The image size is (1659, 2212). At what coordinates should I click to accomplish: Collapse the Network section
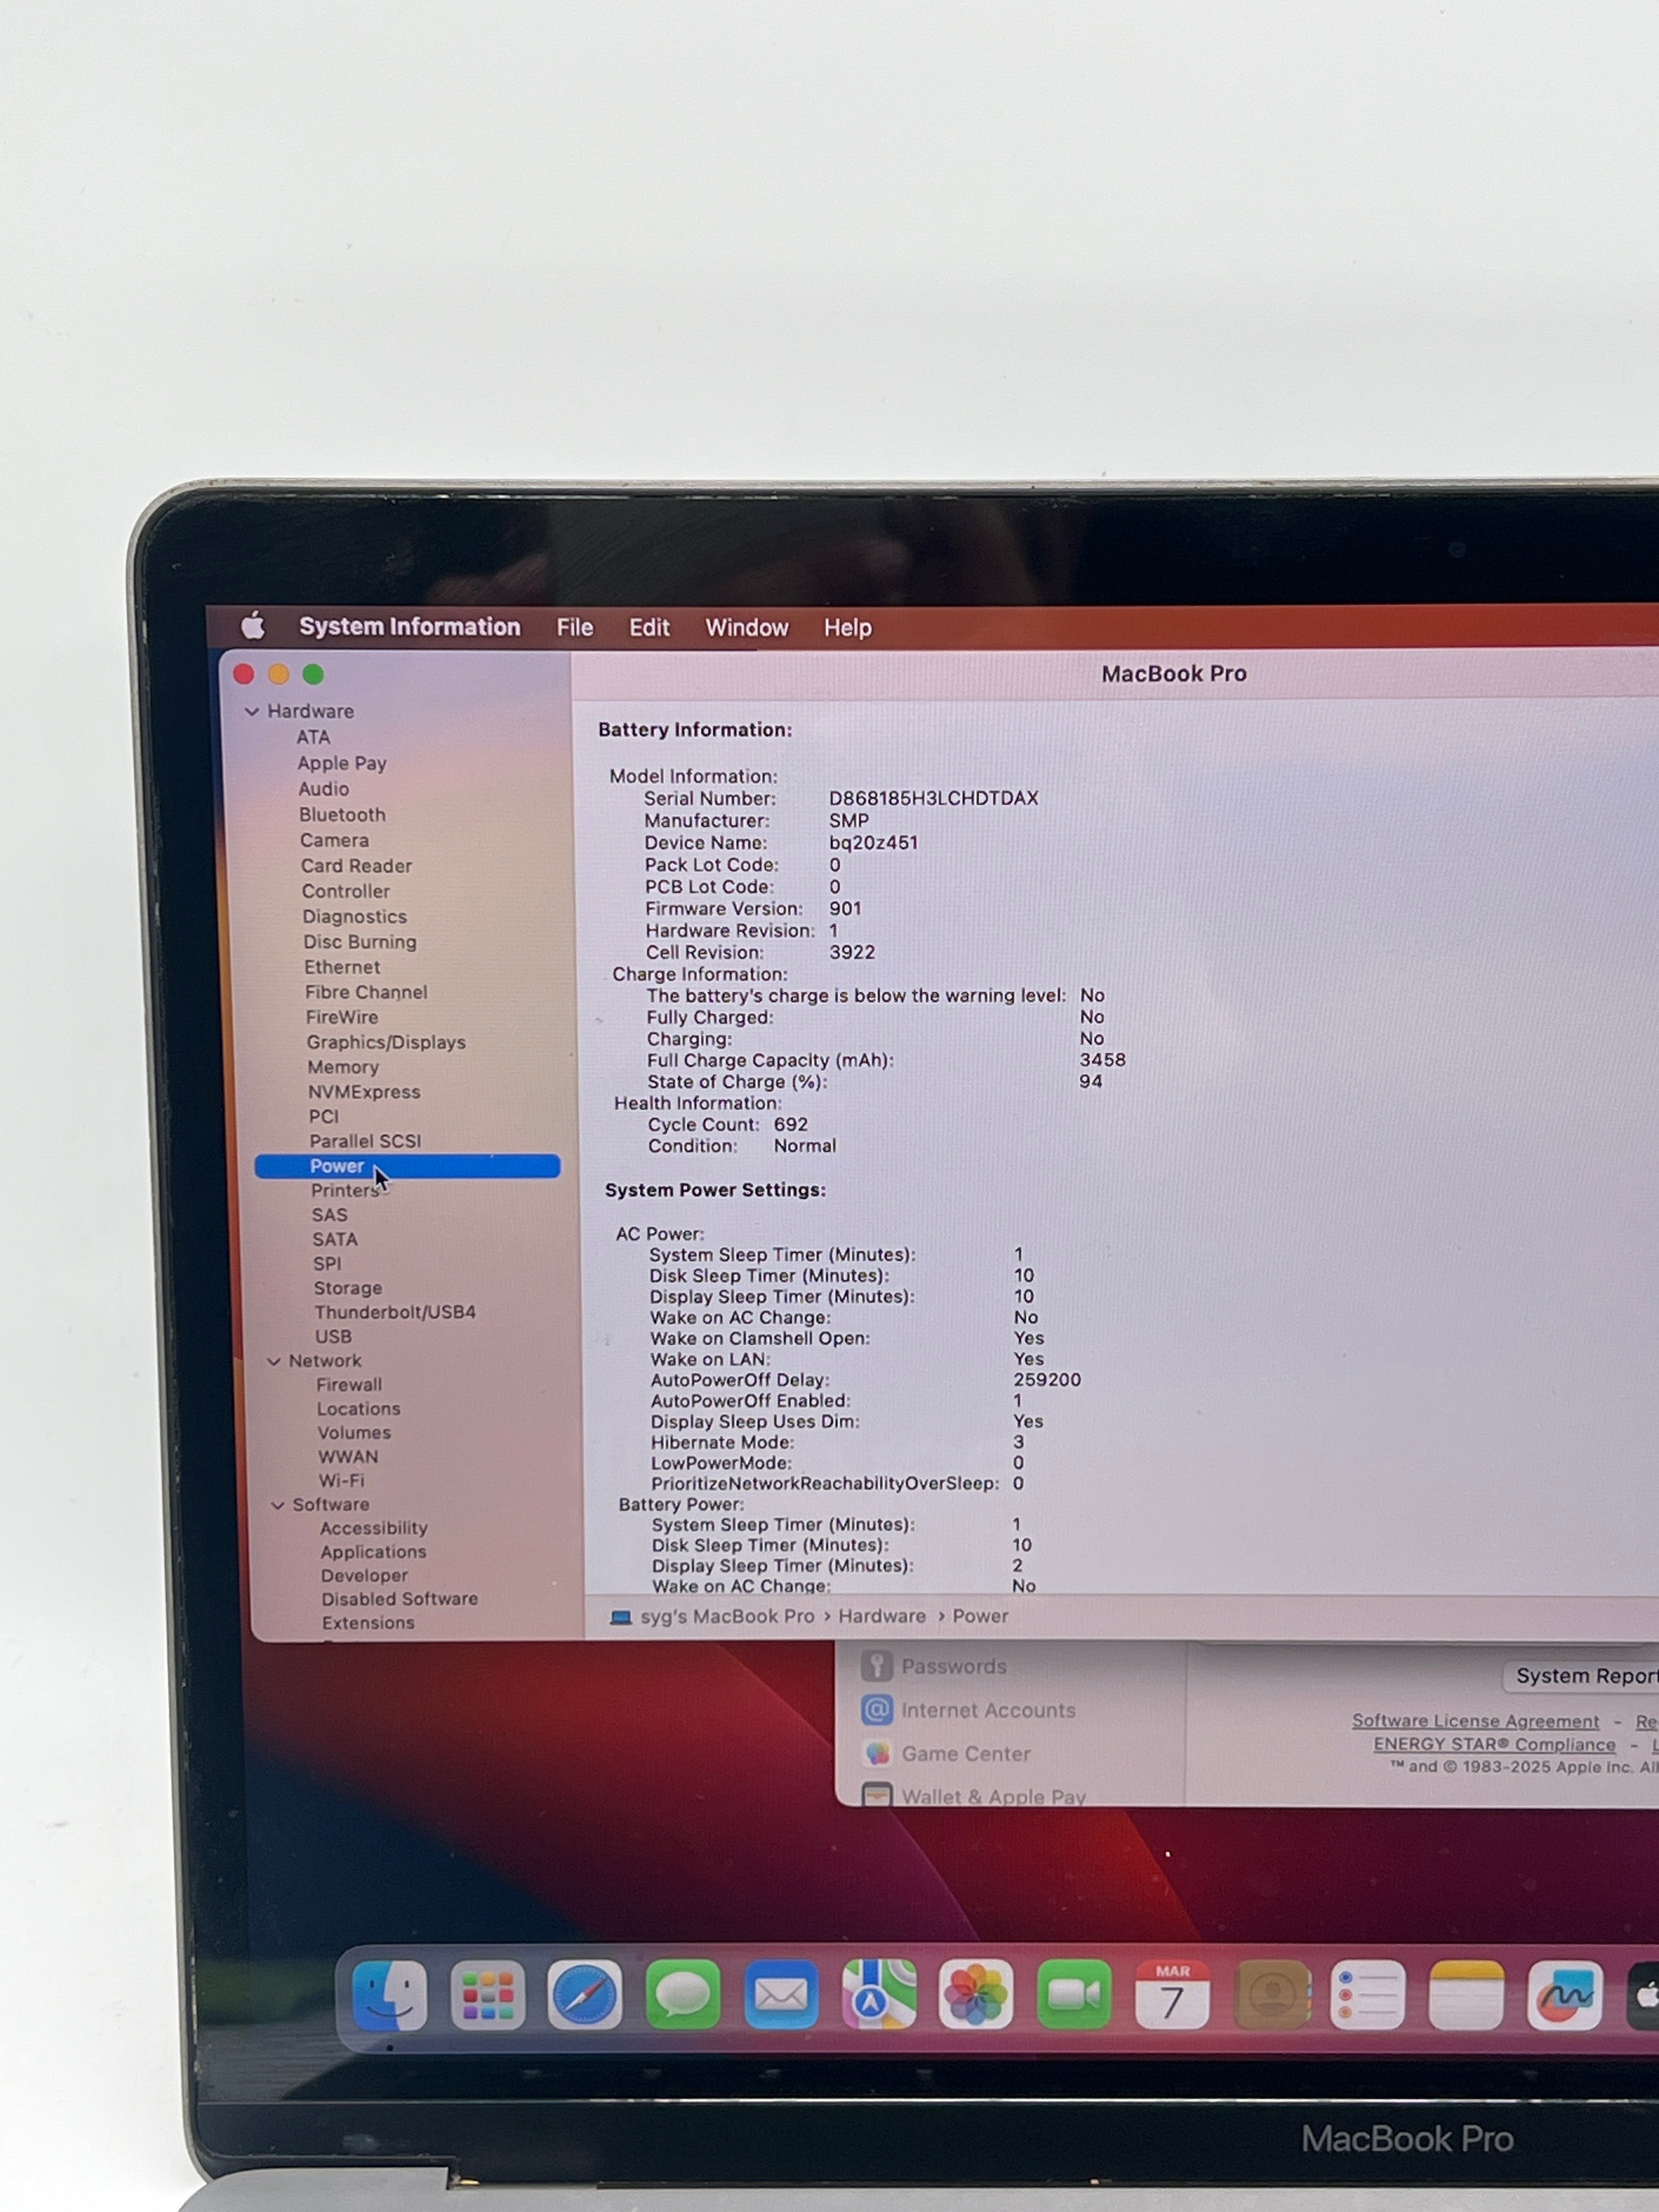(x=274, y=1361)
